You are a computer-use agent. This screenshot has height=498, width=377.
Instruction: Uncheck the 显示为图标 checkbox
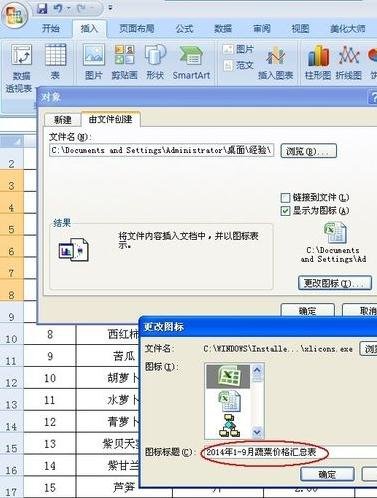[x=285, y=211]
